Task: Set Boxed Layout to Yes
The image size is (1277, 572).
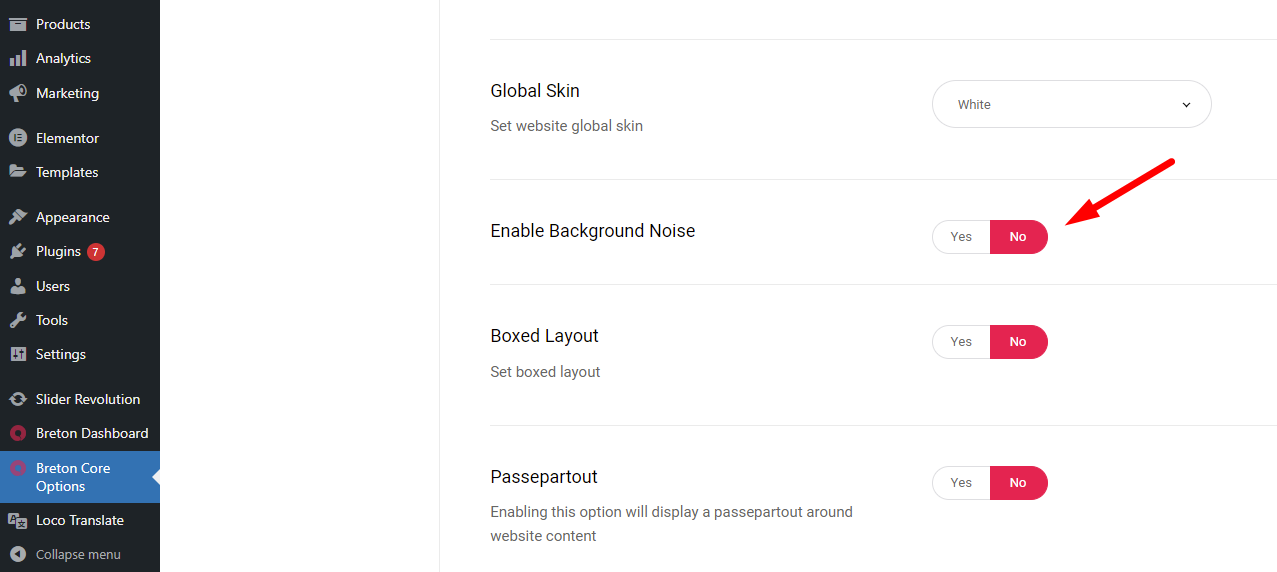Action: click(x=961, y=342)
